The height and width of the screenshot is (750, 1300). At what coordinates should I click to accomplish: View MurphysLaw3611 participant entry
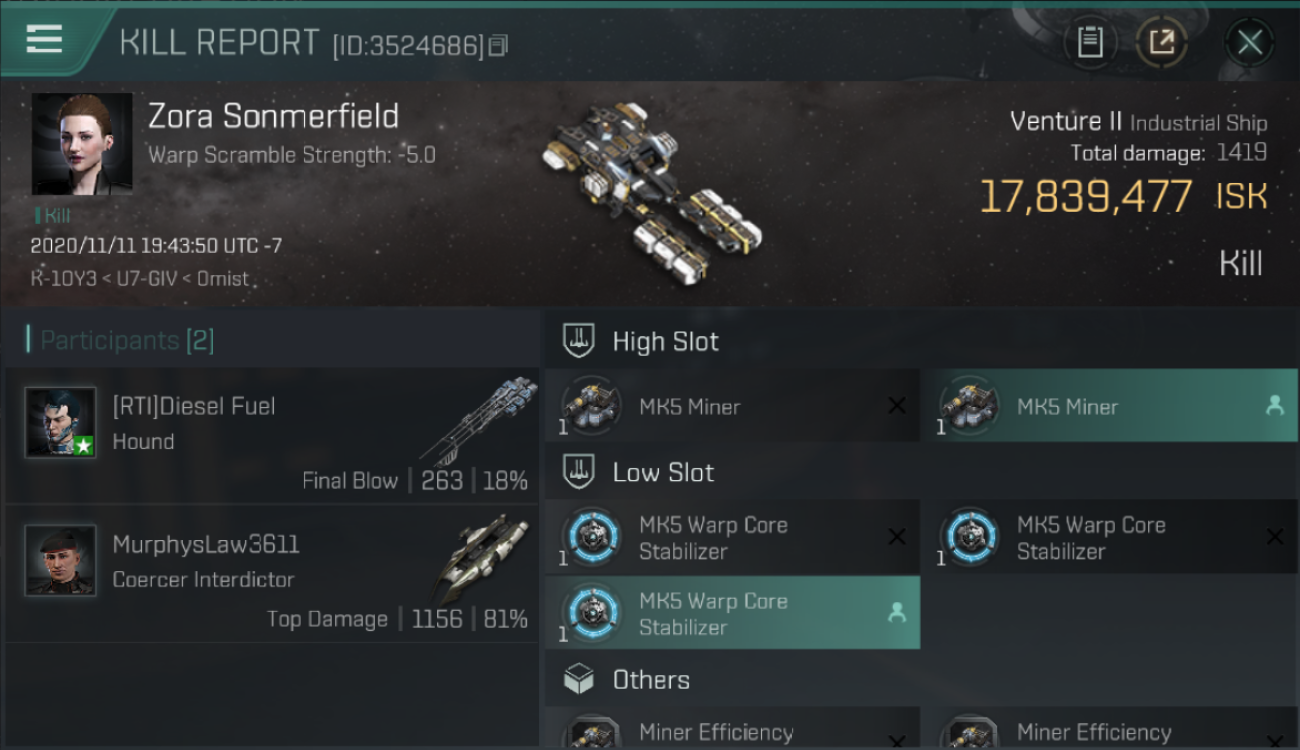[272, 574]
